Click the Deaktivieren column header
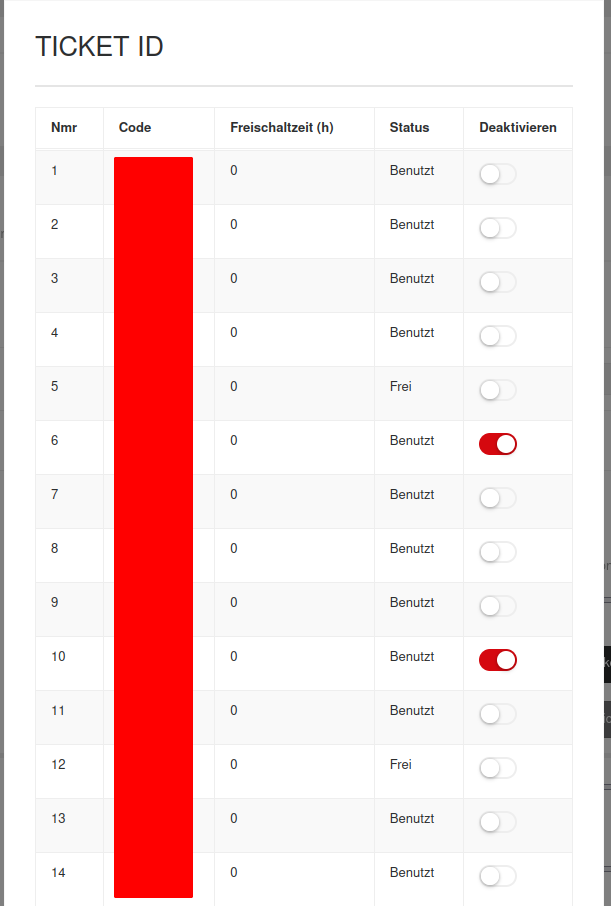This screenshot has height=906, width=611. click(517, 128)
